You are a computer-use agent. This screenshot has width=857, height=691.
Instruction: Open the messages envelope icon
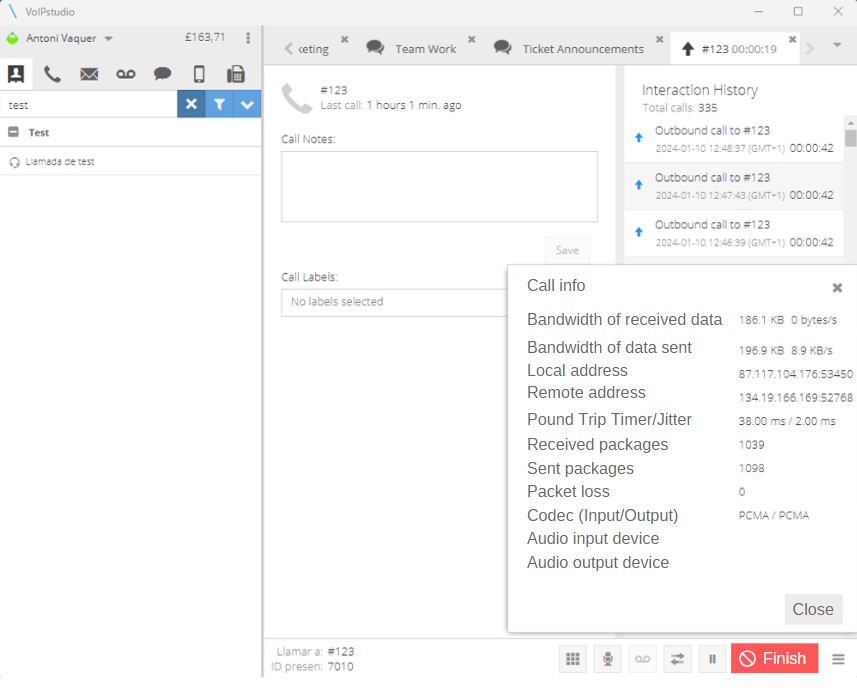pyautogui.click(x=89, y=74)
